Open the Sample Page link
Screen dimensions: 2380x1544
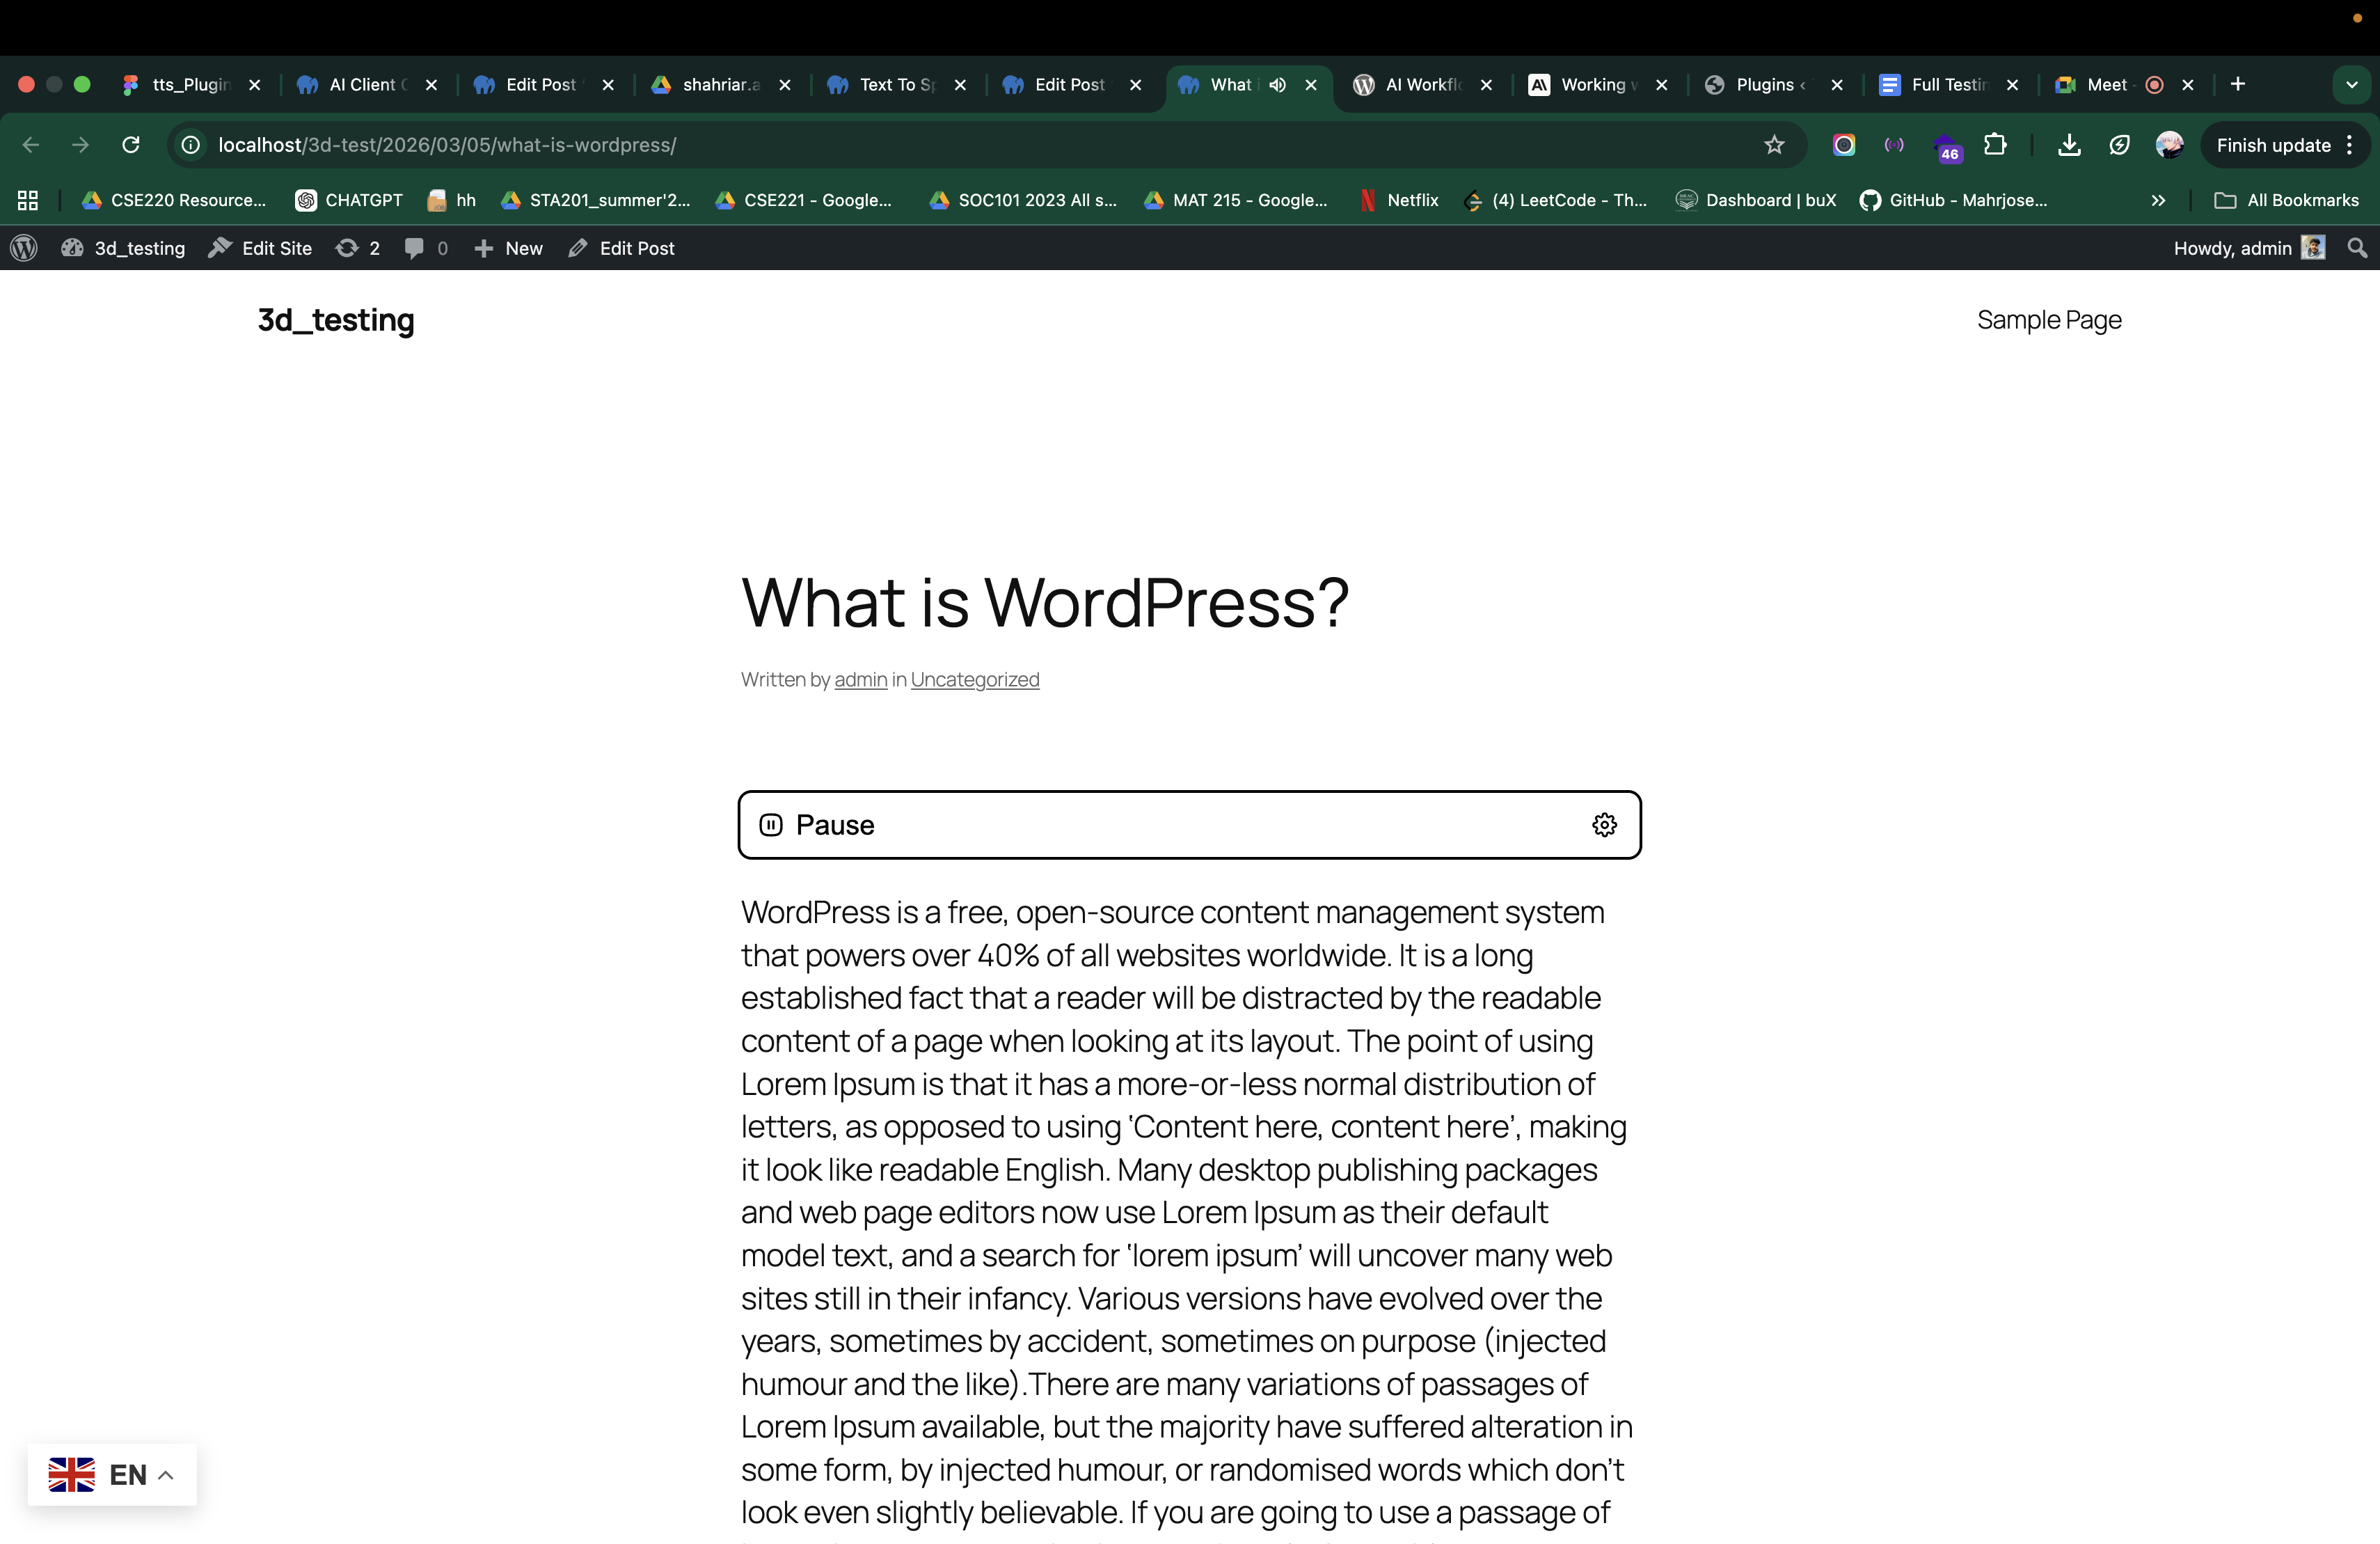coord(2048,320)
